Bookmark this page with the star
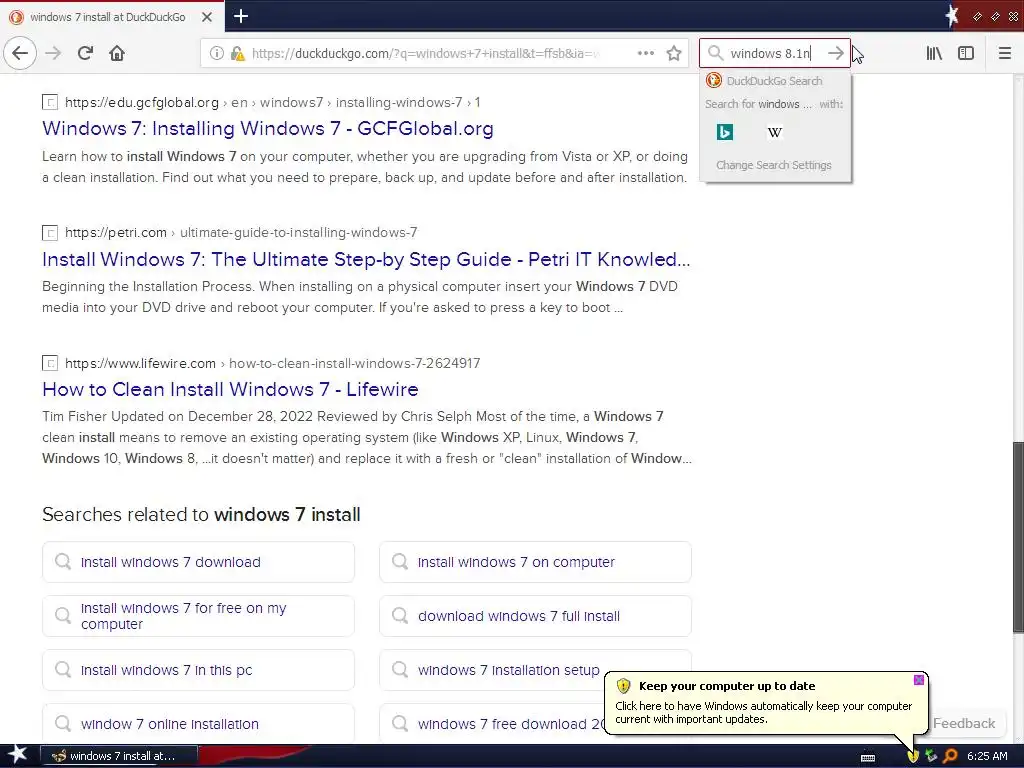Viewport: 1024px width, 768px height. pyautogui.click(x=674, y=54)
